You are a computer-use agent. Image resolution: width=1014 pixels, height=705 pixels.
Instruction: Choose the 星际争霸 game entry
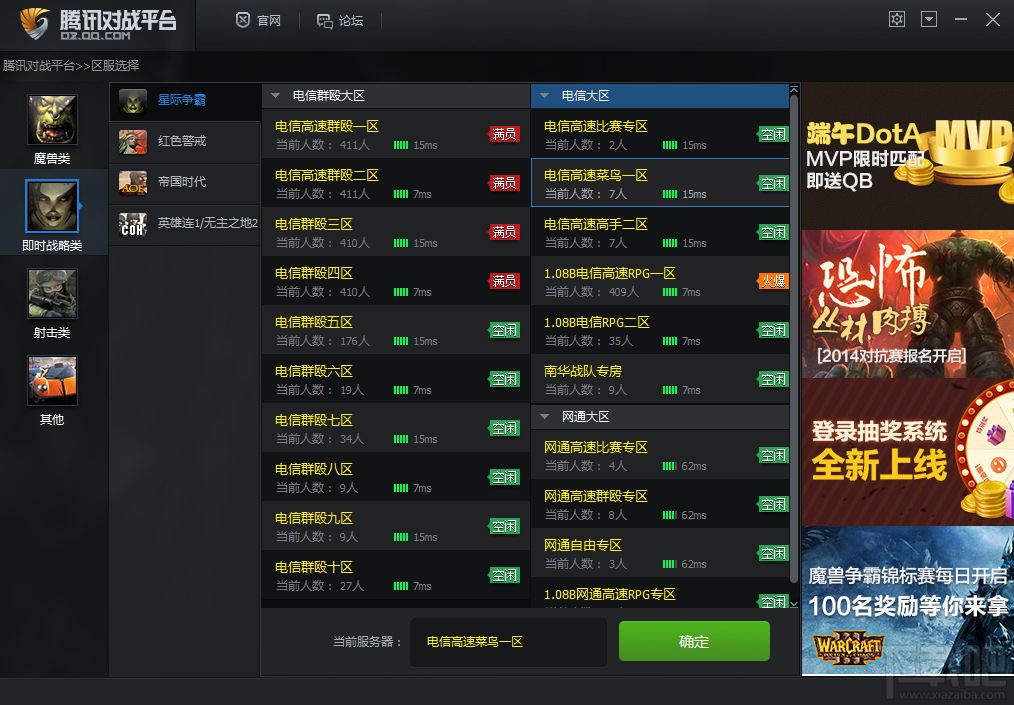(x=185, y=100)
